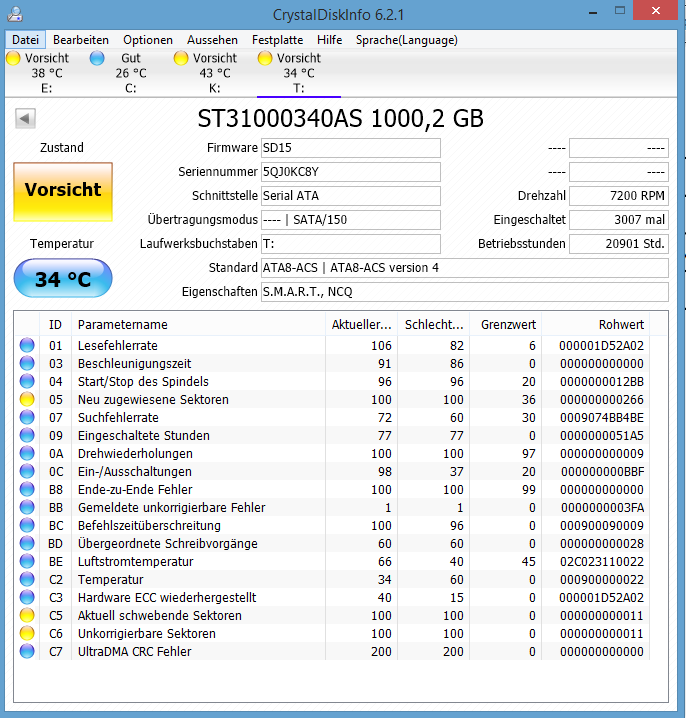Click the Grenzwert column header
This screenshot has height=718, width=686.
pyautogui.click(x=506, y=325)
